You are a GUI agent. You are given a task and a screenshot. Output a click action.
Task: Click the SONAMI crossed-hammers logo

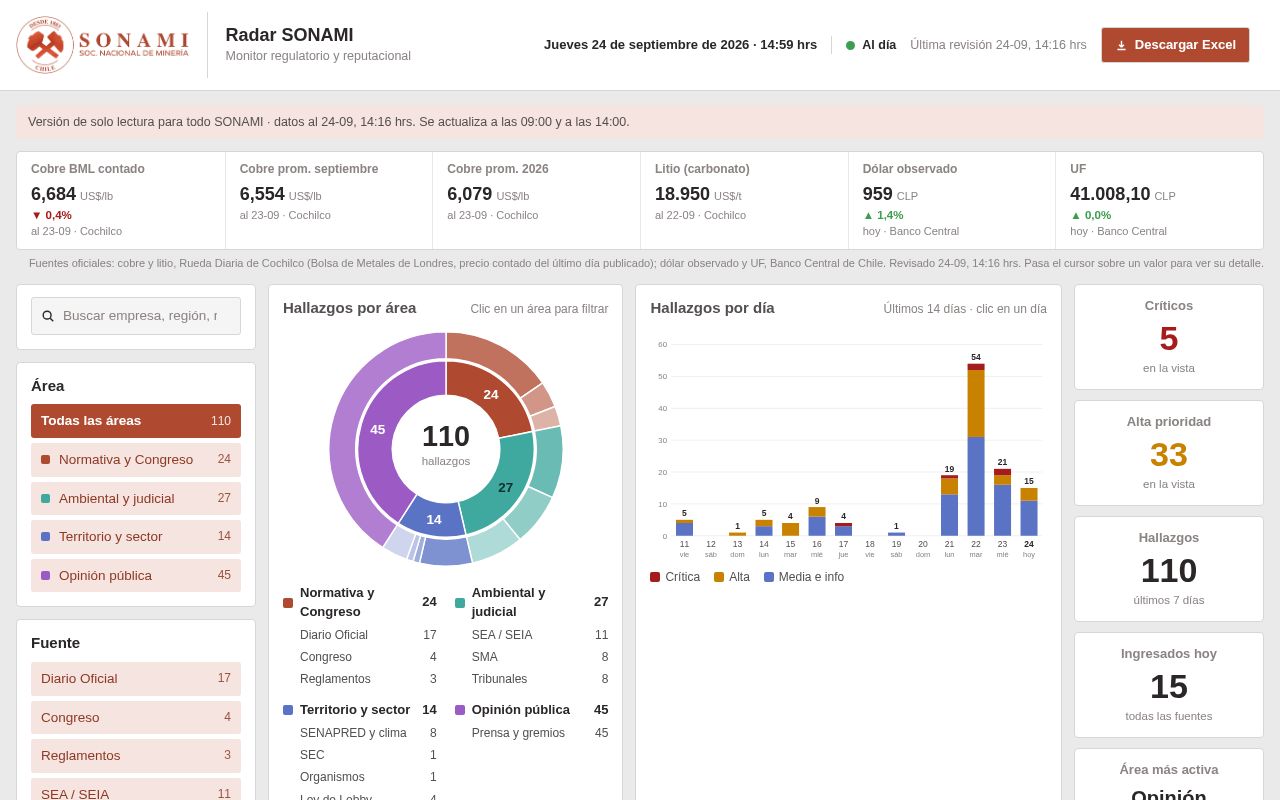45,45
